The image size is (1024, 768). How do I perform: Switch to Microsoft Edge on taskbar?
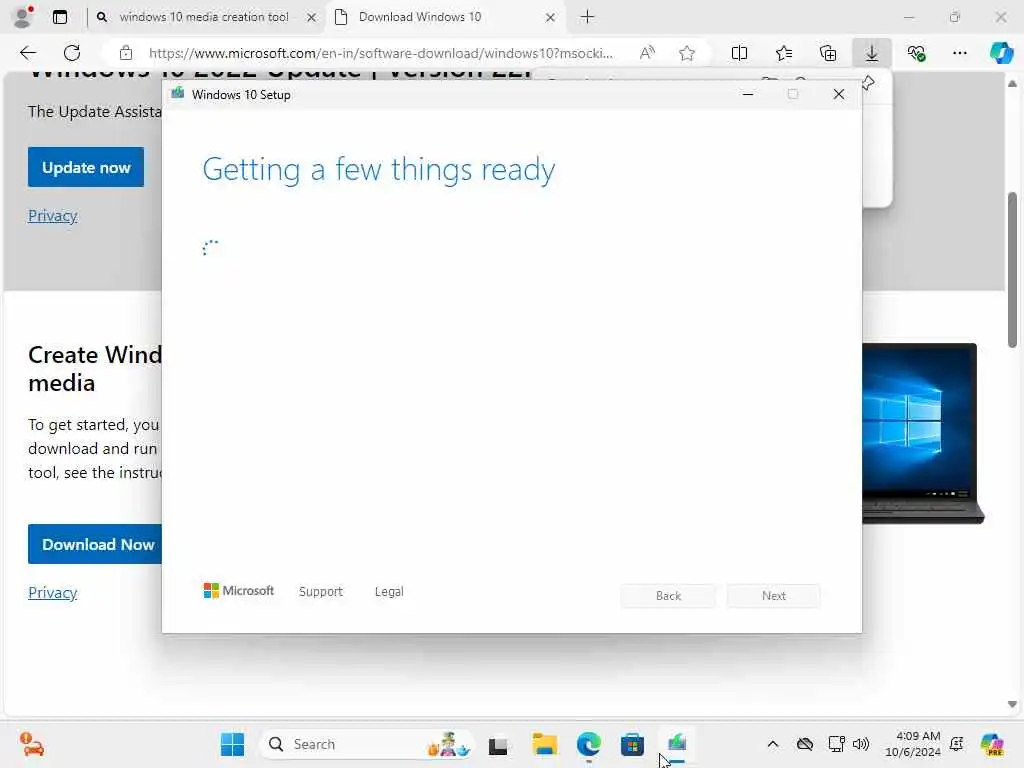[588, 744]
